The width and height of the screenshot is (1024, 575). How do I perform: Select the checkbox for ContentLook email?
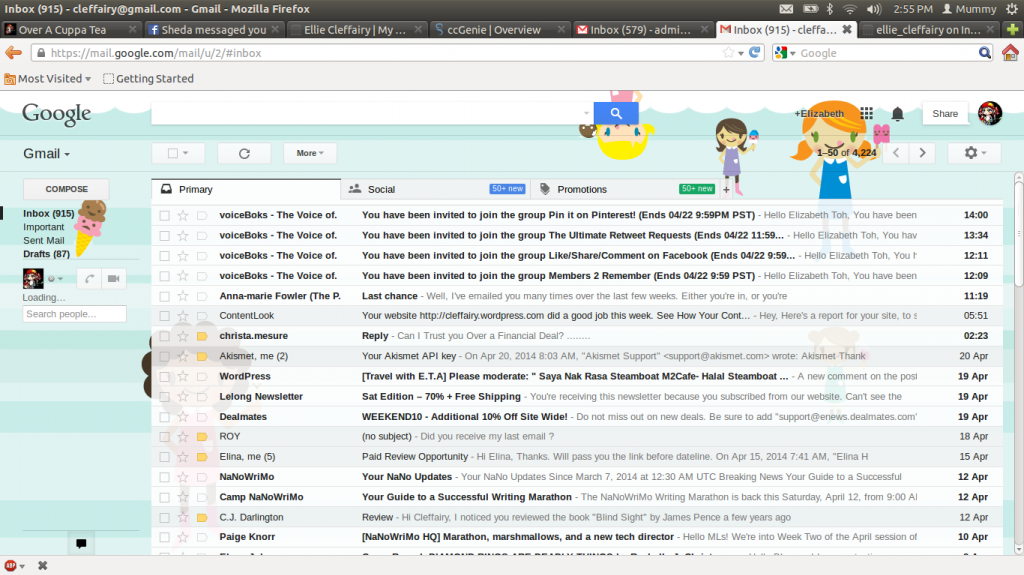[165, 316]
